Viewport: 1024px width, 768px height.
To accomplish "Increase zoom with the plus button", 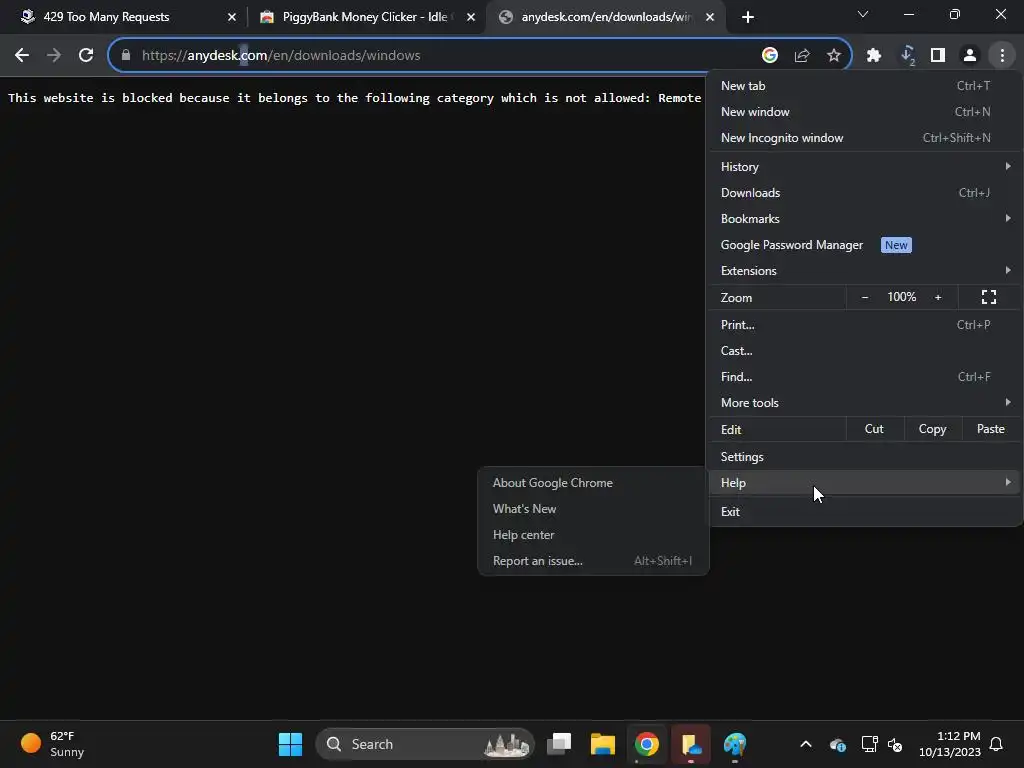I will click(938, 297).
